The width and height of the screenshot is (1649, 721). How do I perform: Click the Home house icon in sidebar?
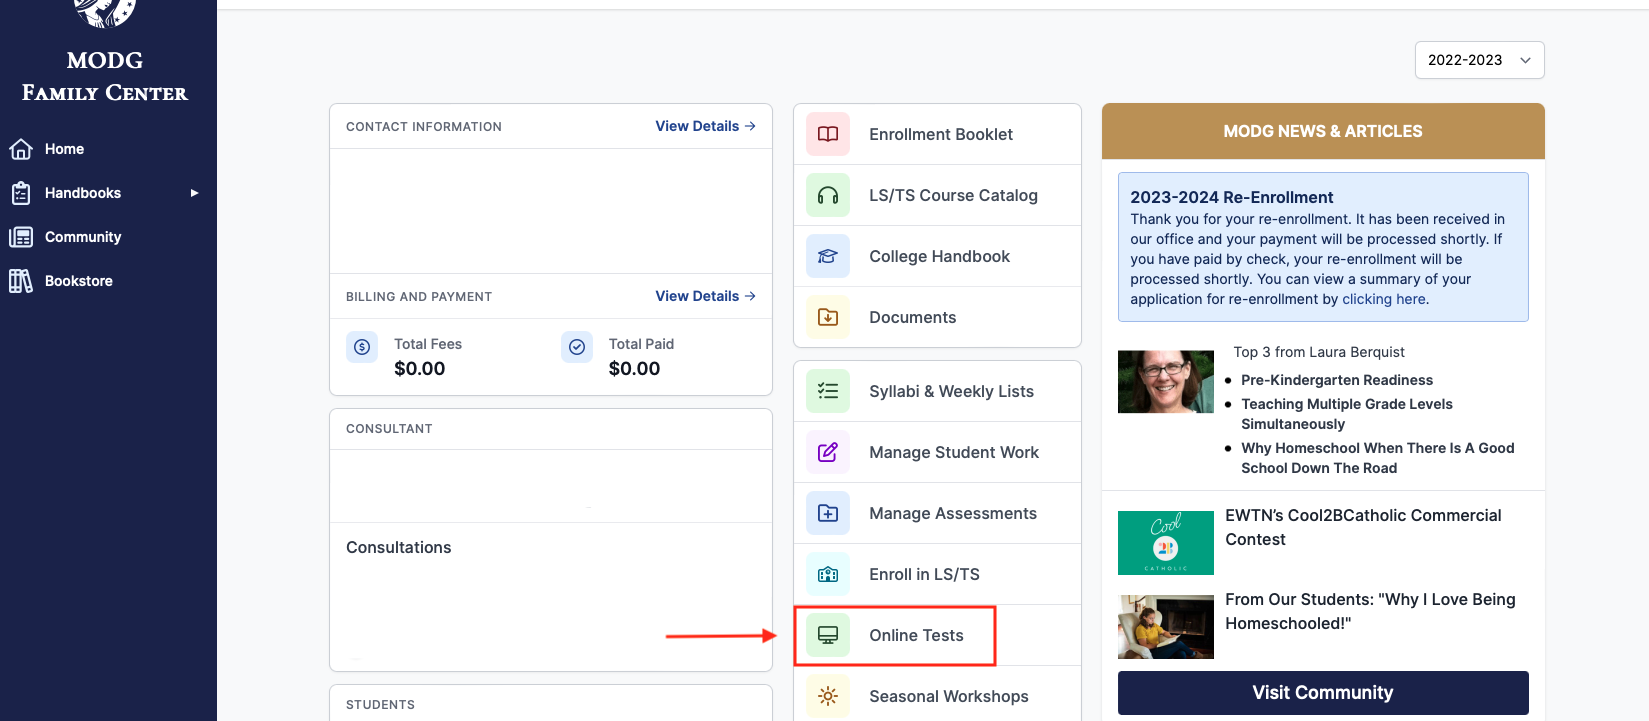tap(21, 149)
